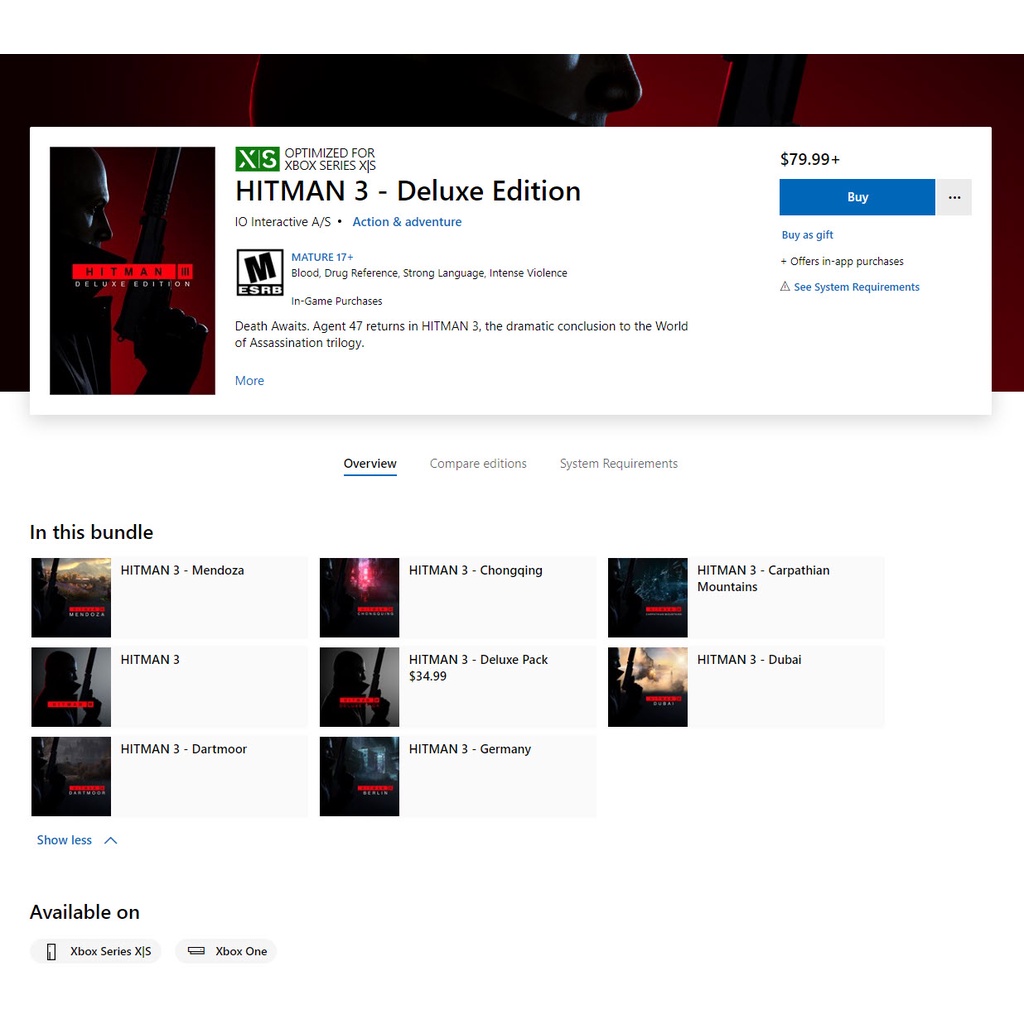Image resolution: width=1024 pixels, height=1024 pixels.
Task: Click the IO Interactive A/S publisher name
Action: (x=283, y=221)
